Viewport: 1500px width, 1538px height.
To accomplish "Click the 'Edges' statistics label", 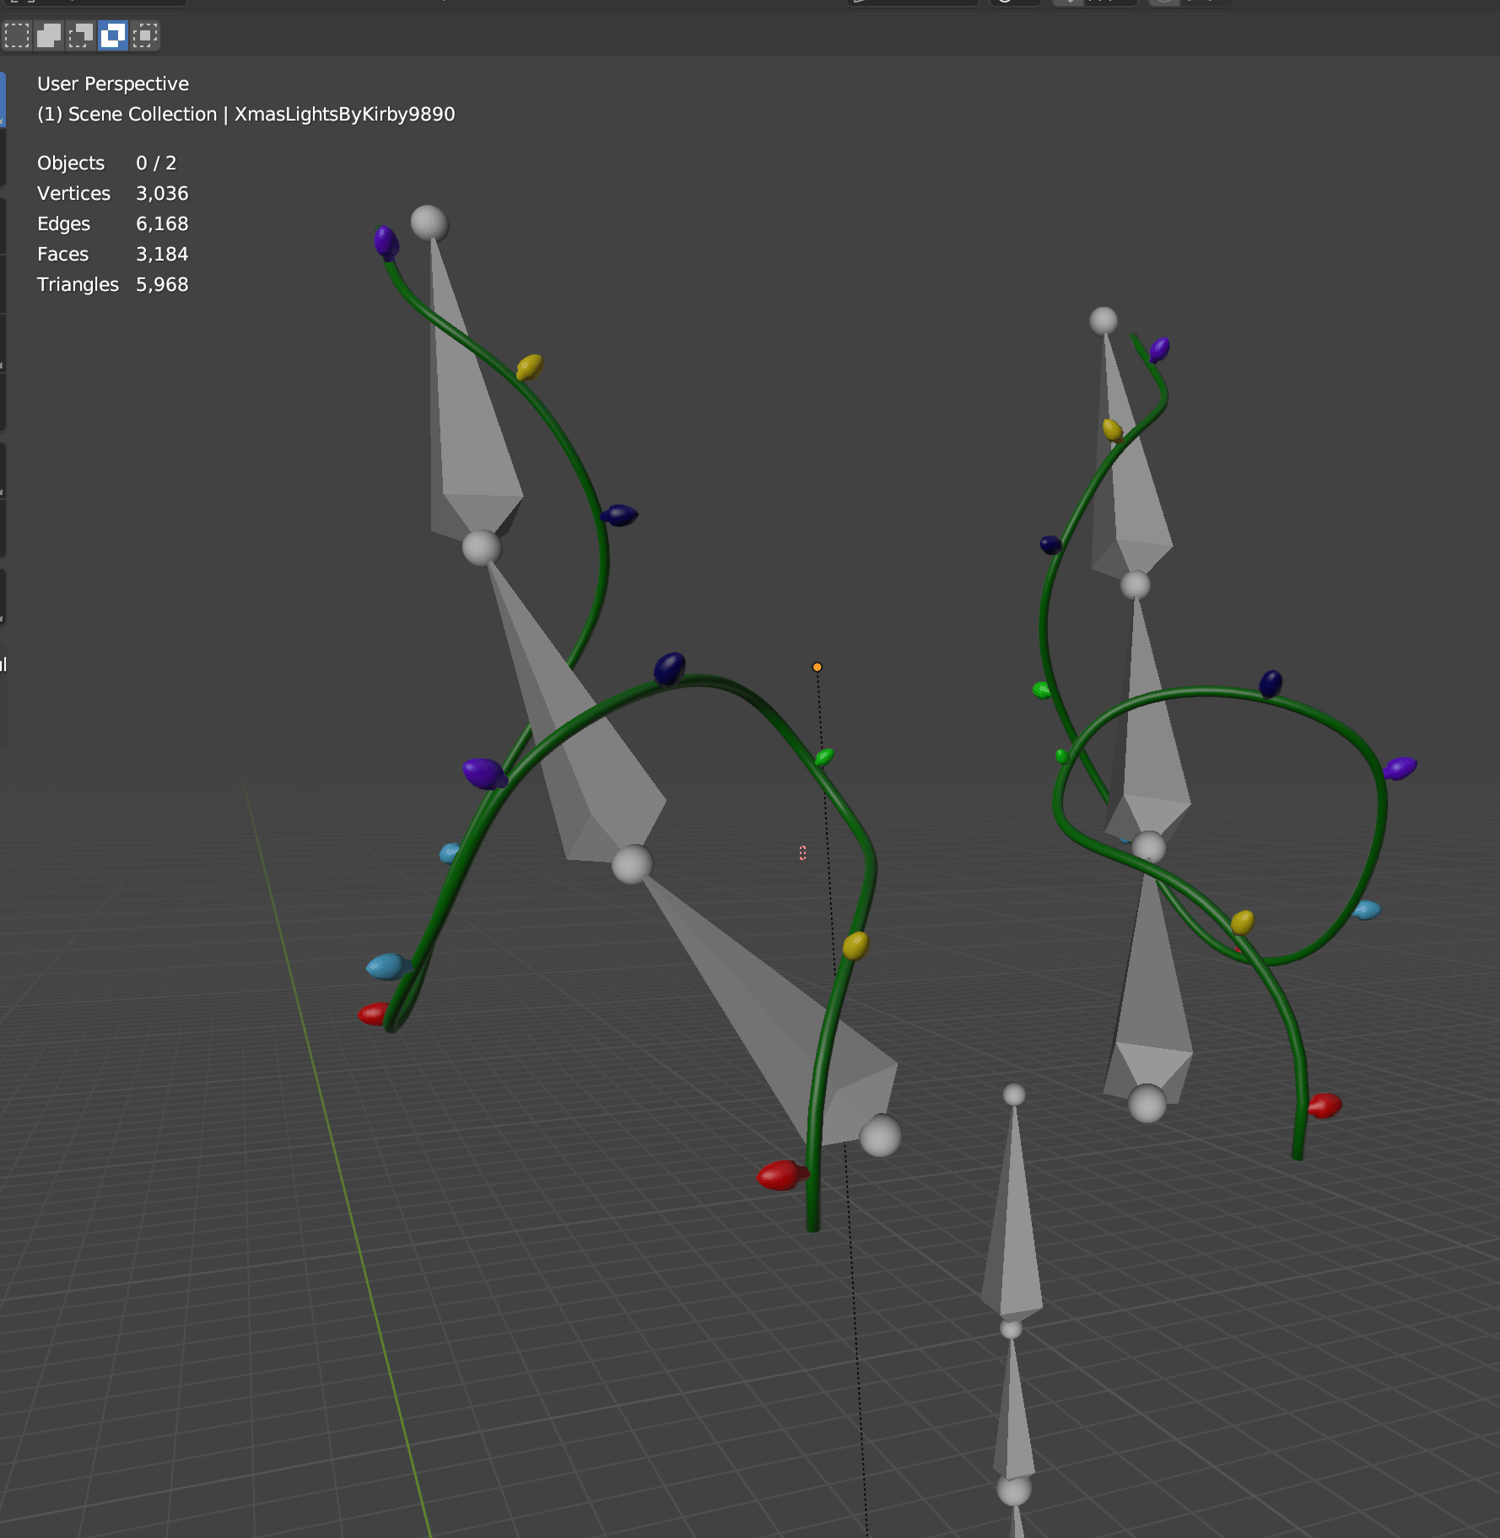I will pyautogui.click(x=64, y=224).
